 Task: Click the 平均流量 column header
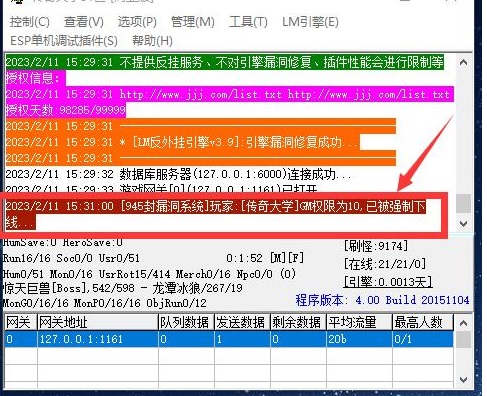[x=359, y=322]
